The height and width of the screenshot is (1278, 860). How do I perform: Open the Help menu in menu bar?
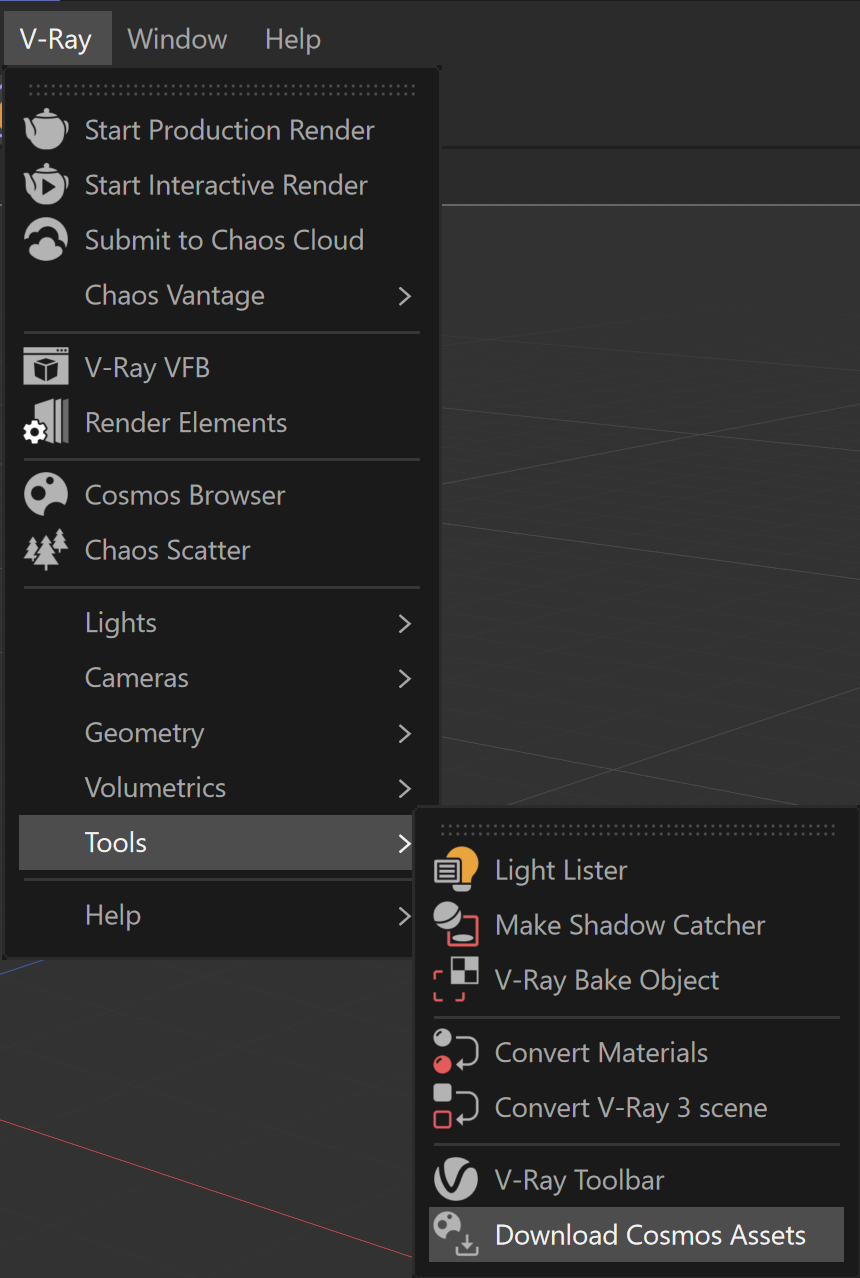(x=293, y=39)
